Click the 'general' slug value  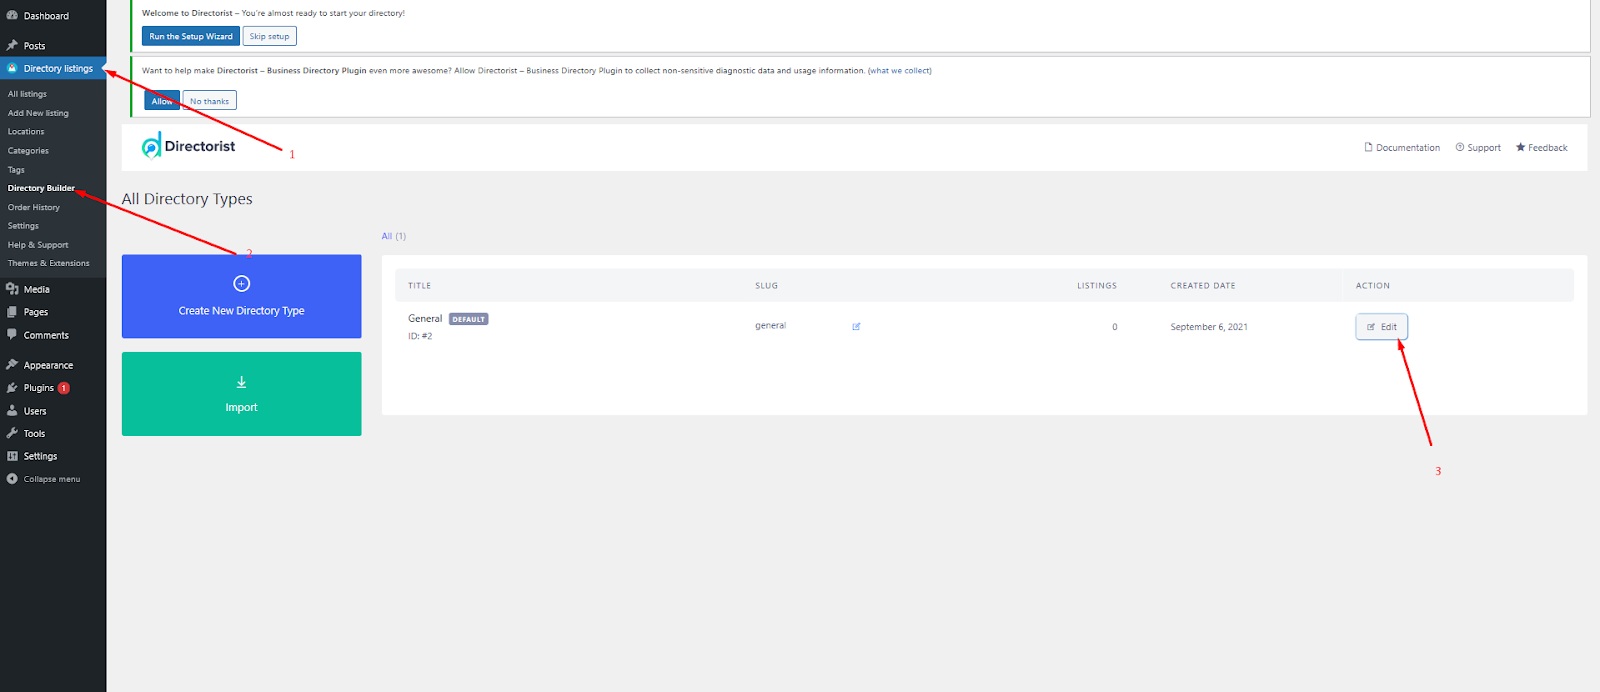tap(770, 326)
